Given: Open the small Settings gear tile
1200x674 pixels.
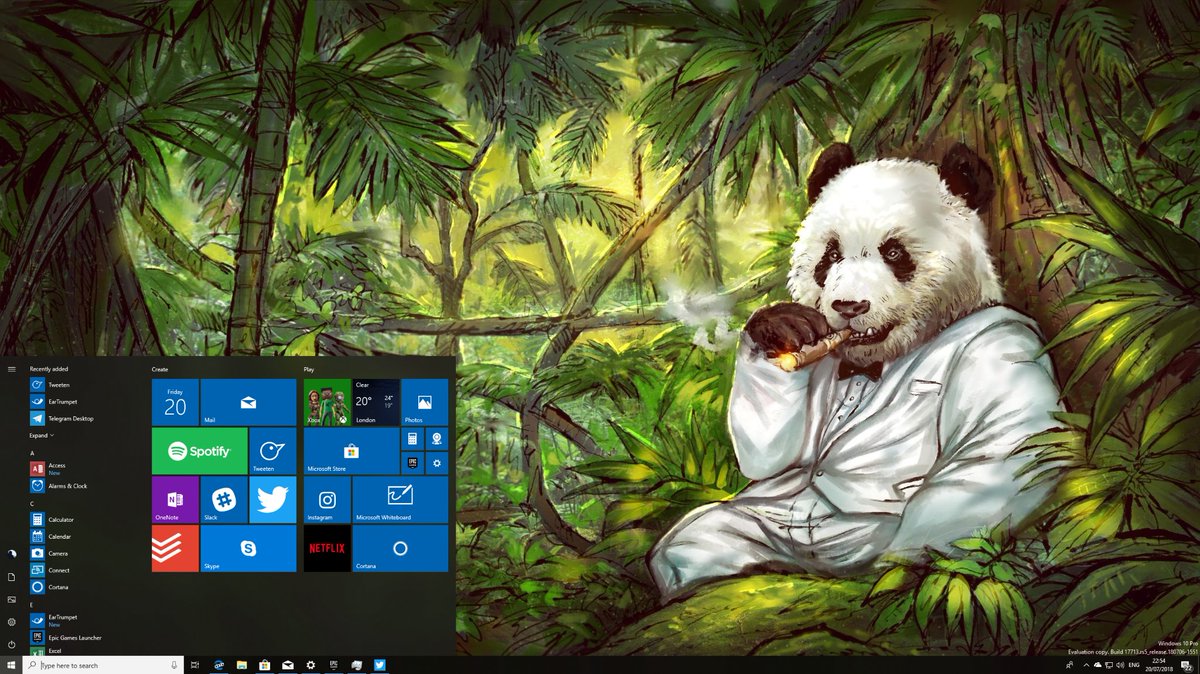Looking at the screenshot, I should point(437,463).
